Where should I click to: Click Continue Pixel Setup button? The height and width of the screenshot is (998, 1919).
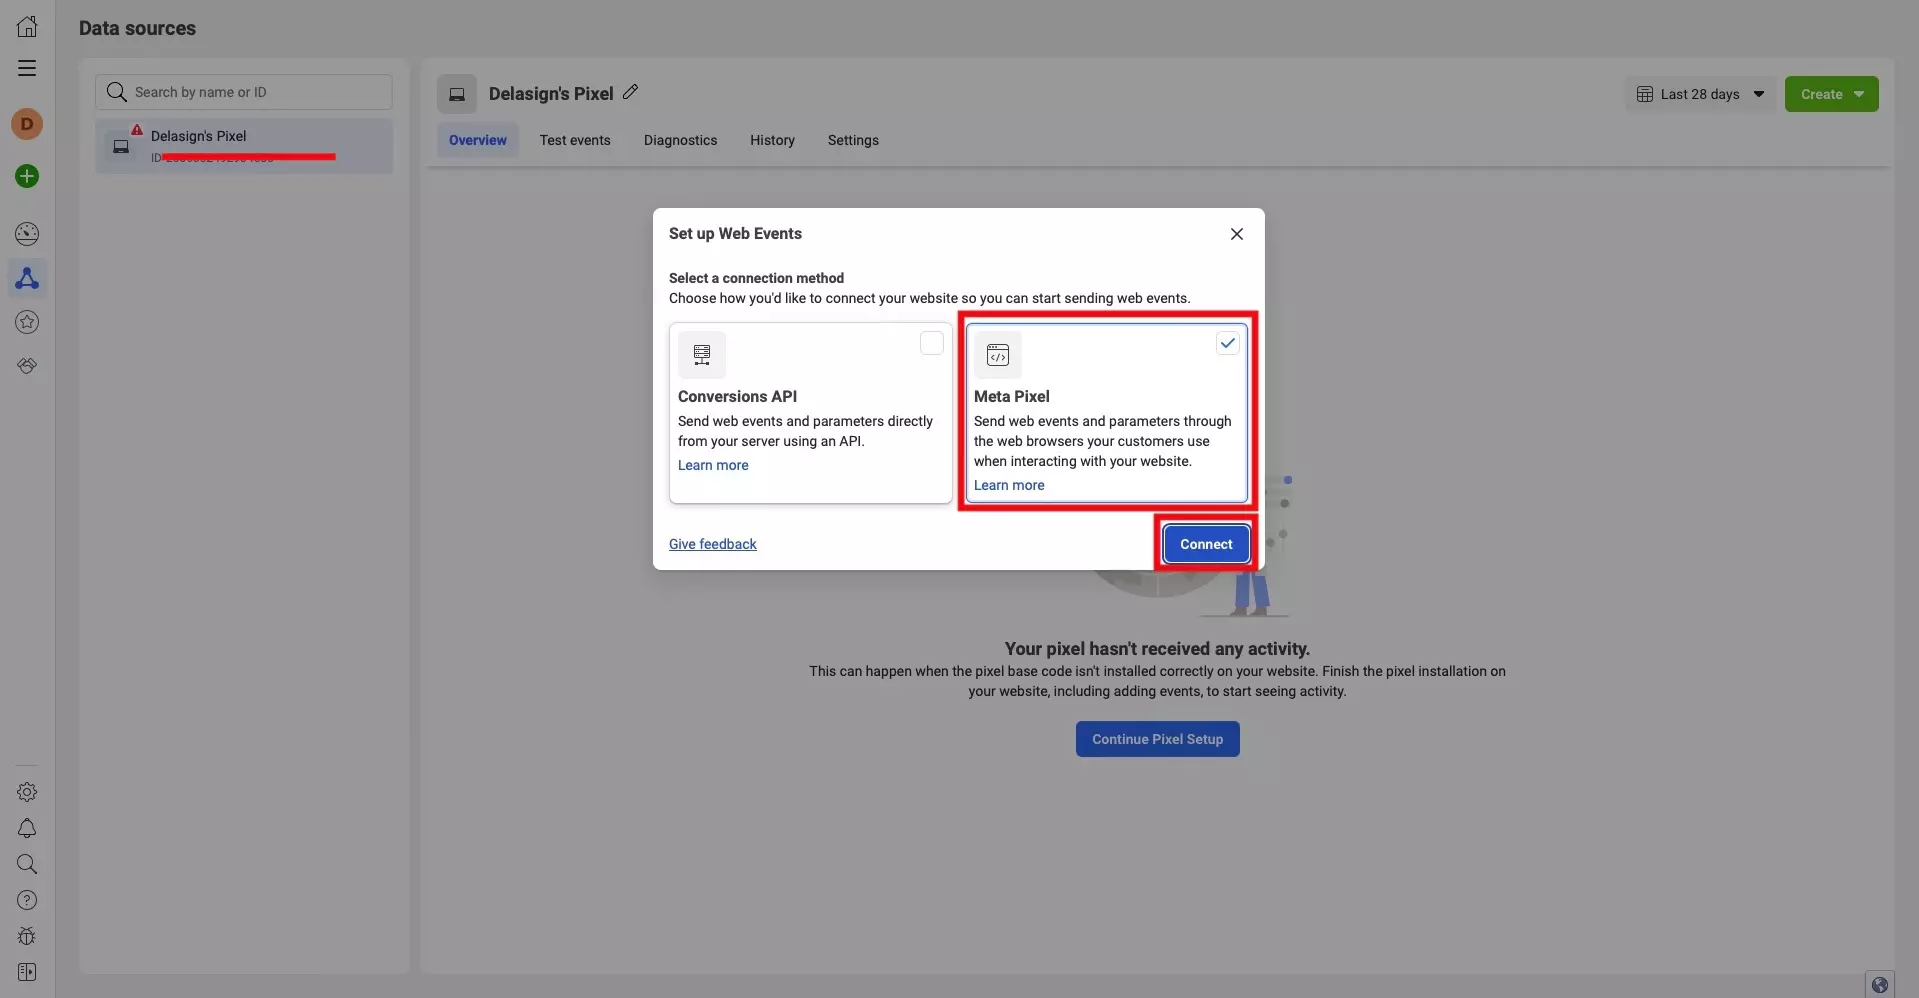[1157, 739]
